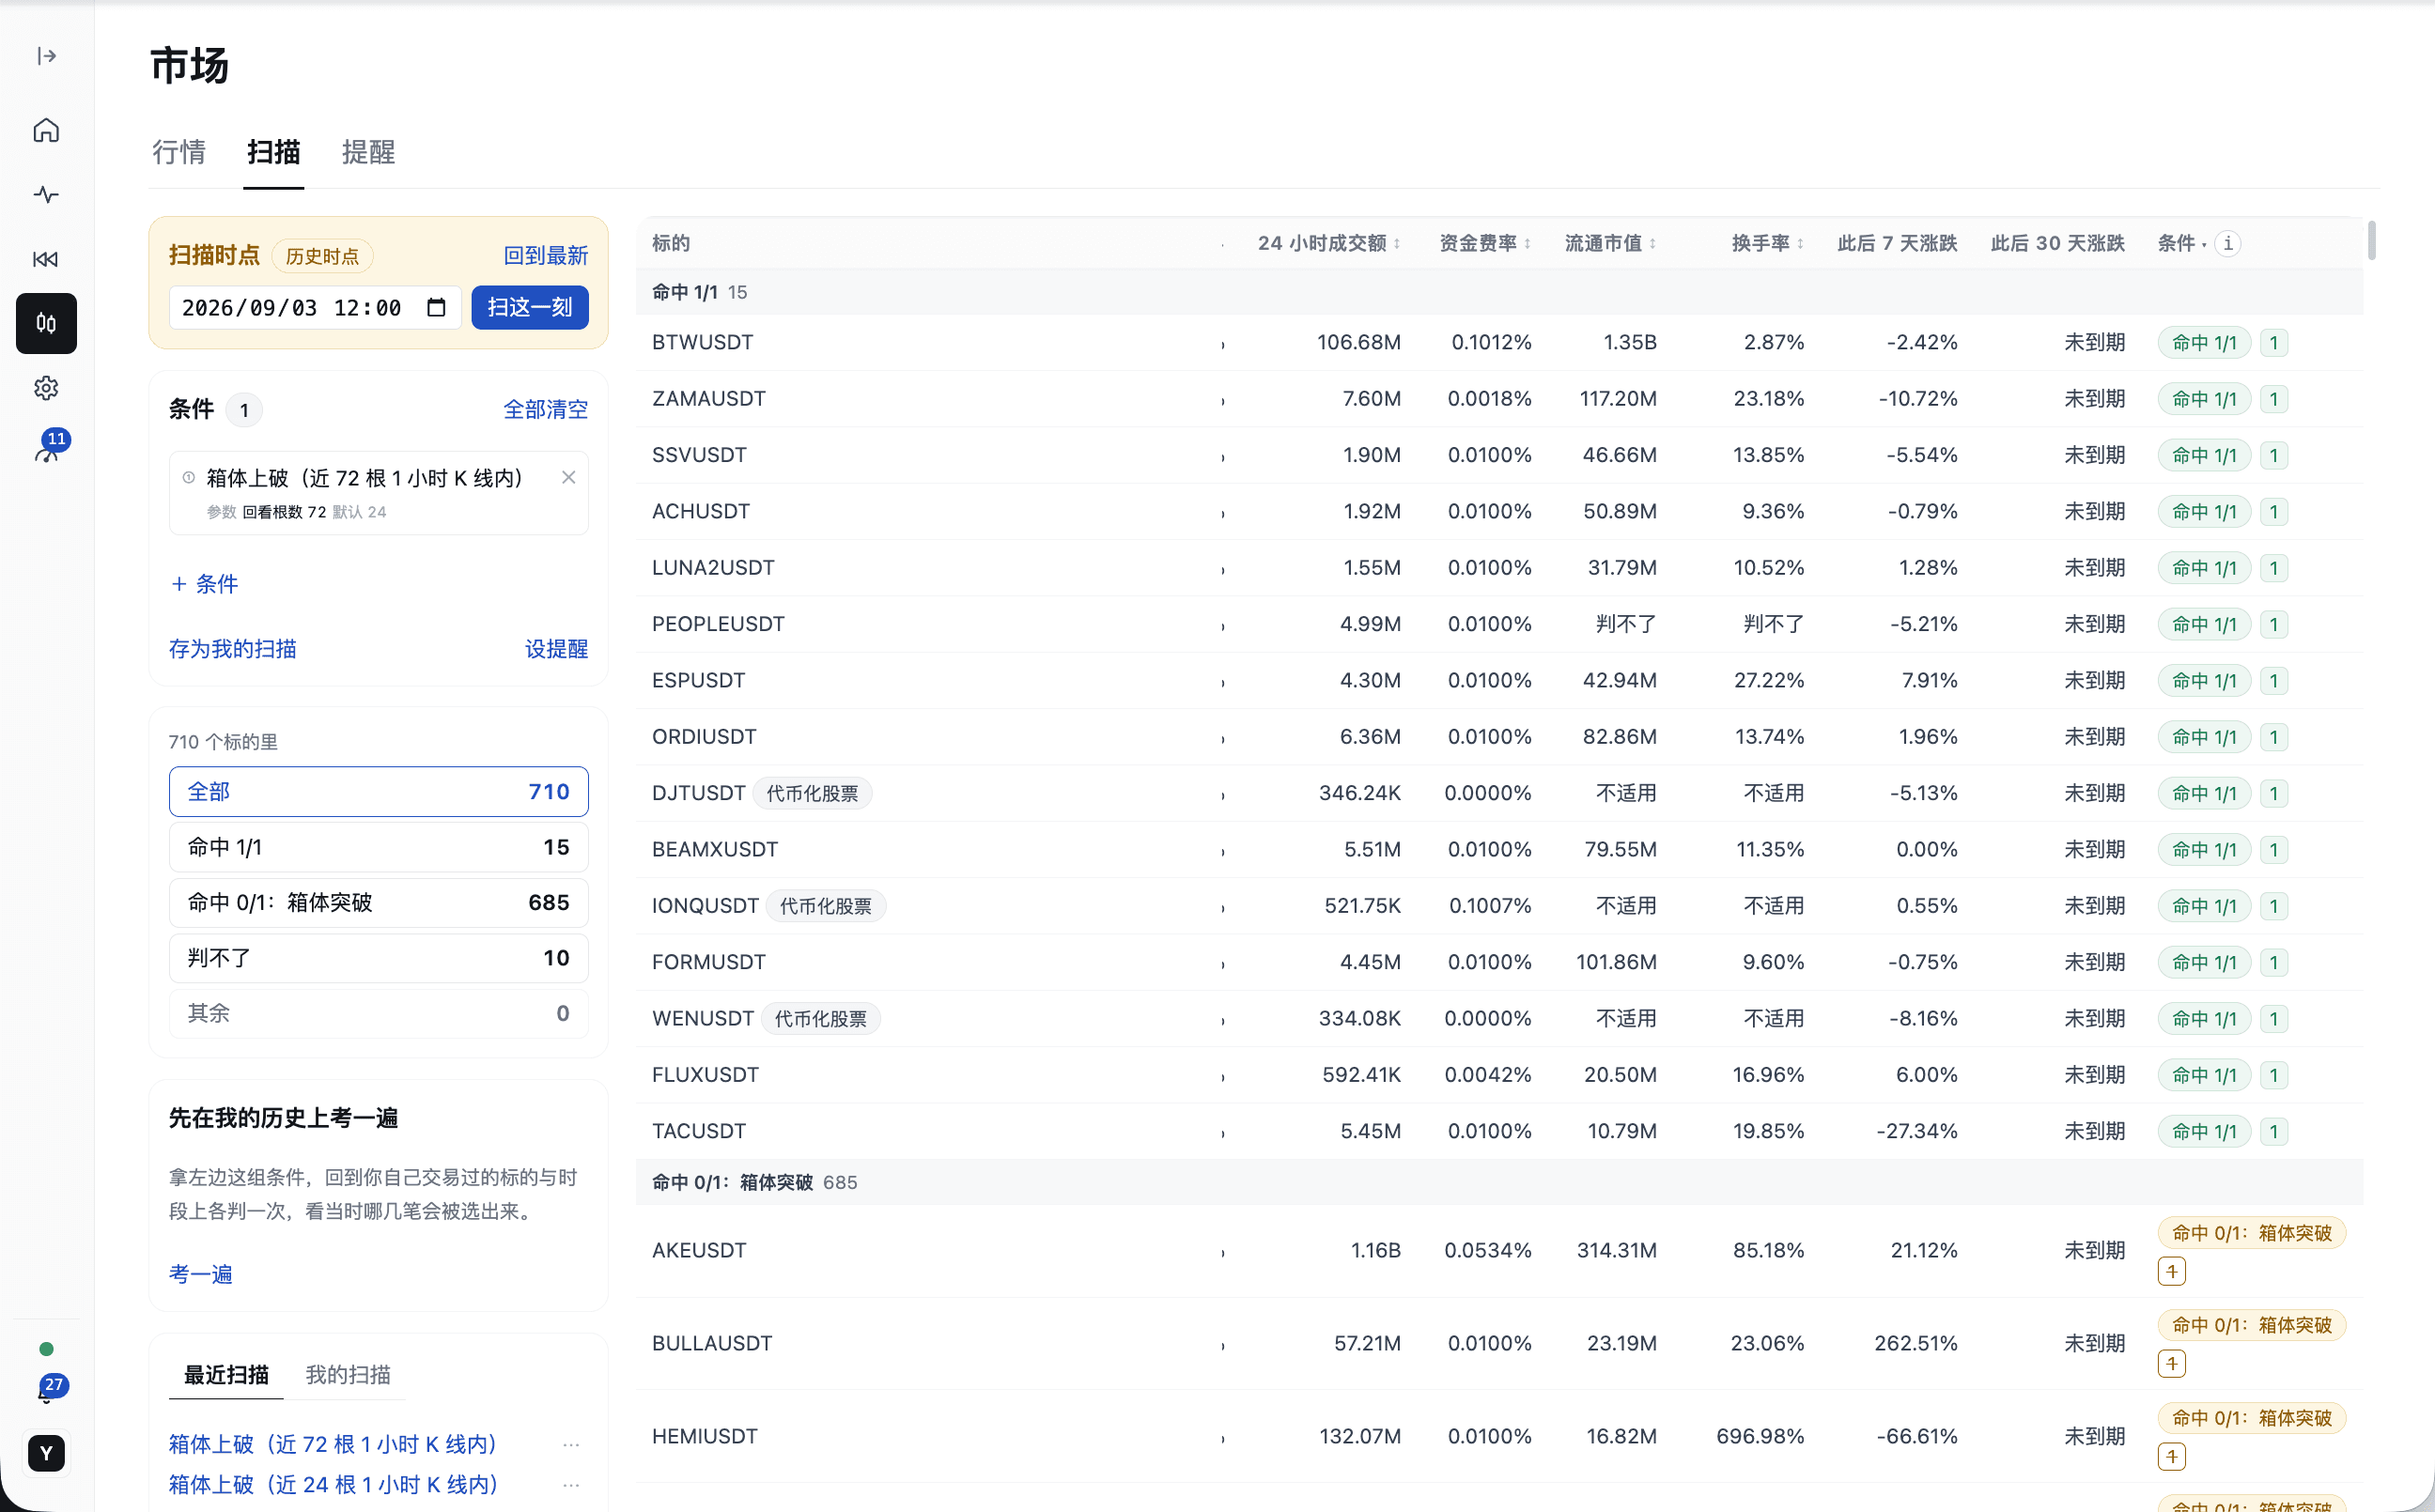Screen dimensions: 2435x1512
Task: Switch to the 我的扫描 tab
Action: point(348,1375)
